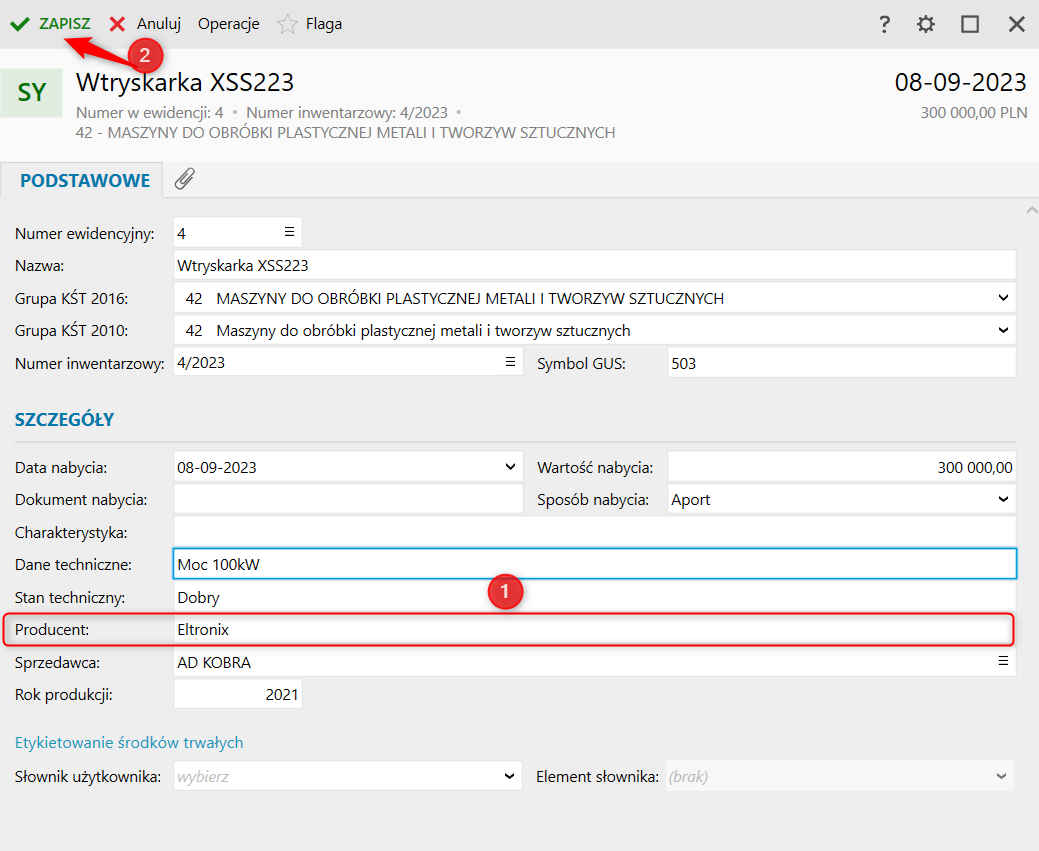
Task: Open settings with the gear icon
Action: point(927,25)
